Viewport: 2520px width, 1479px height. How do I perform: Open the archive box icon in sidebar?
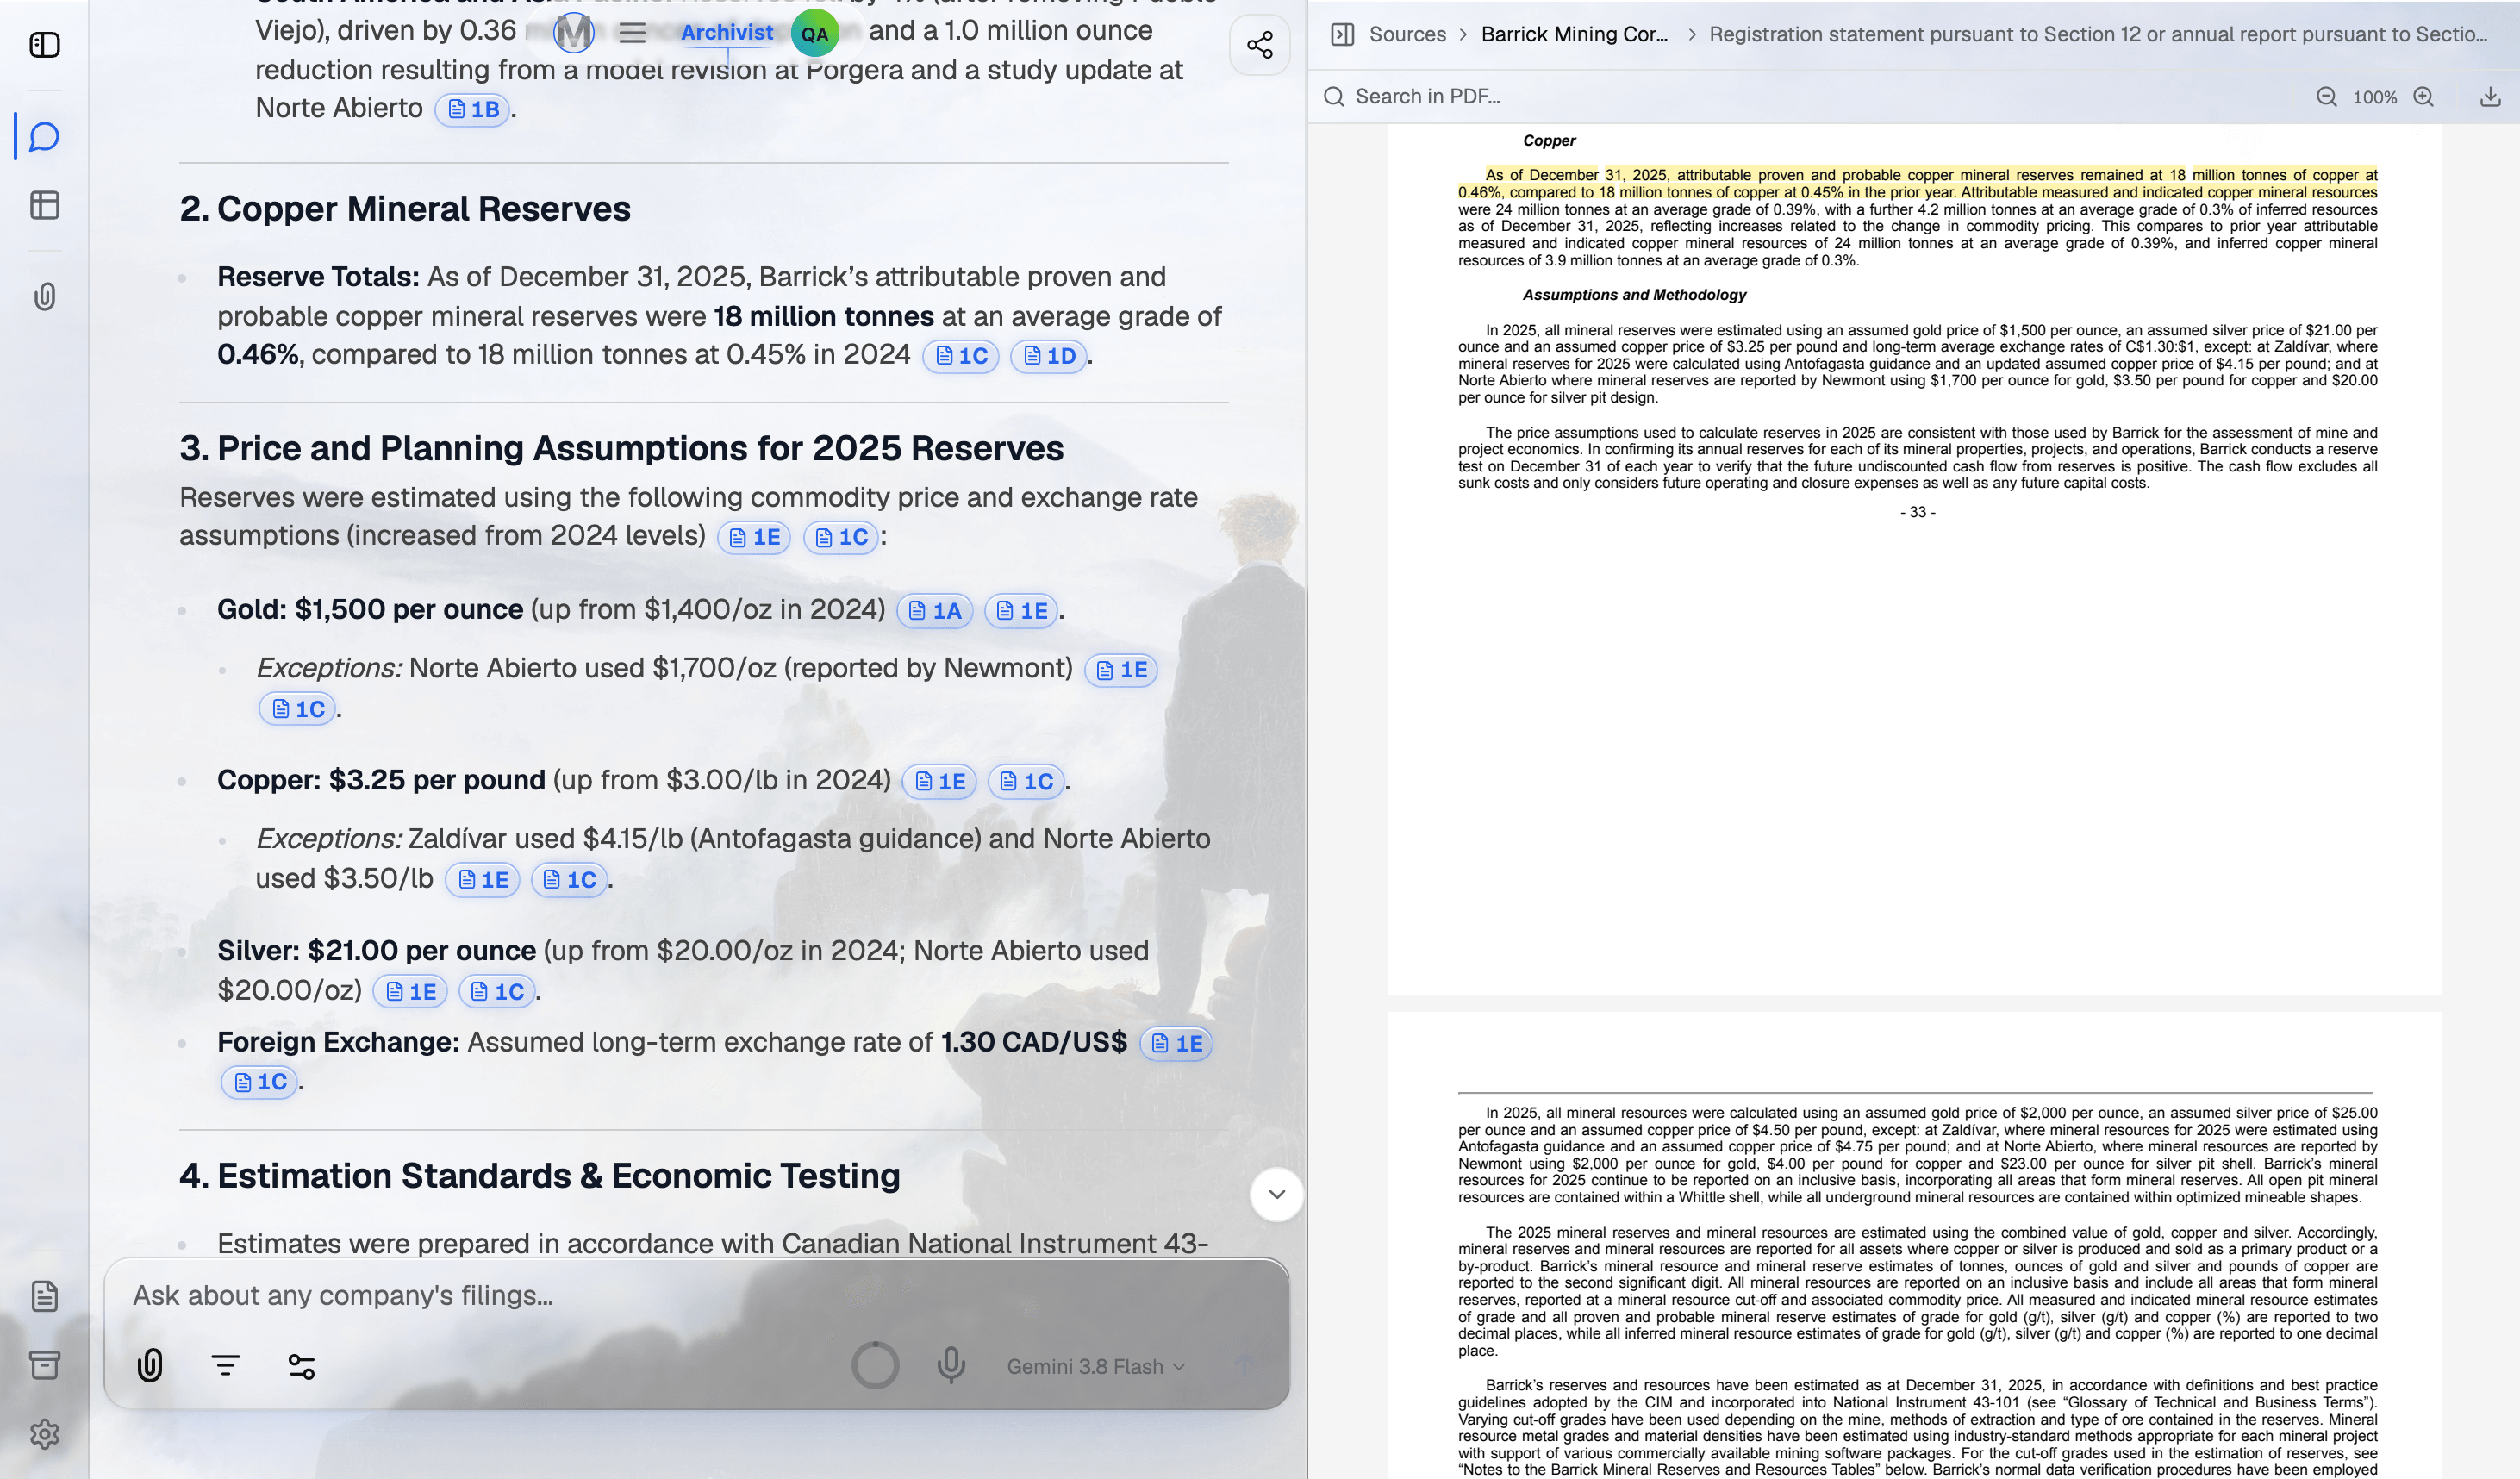point(45,1365)
